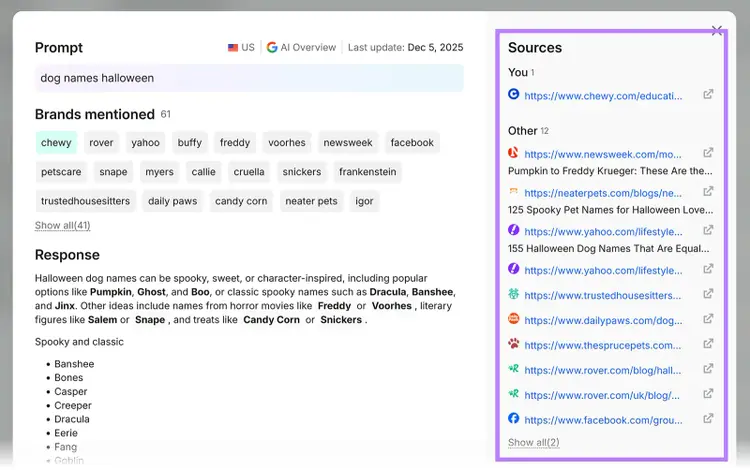The height and width of the screenshot is (470, 750).
Task: Open the neaterpets.com/blogs source link
Action: point(603,193)
